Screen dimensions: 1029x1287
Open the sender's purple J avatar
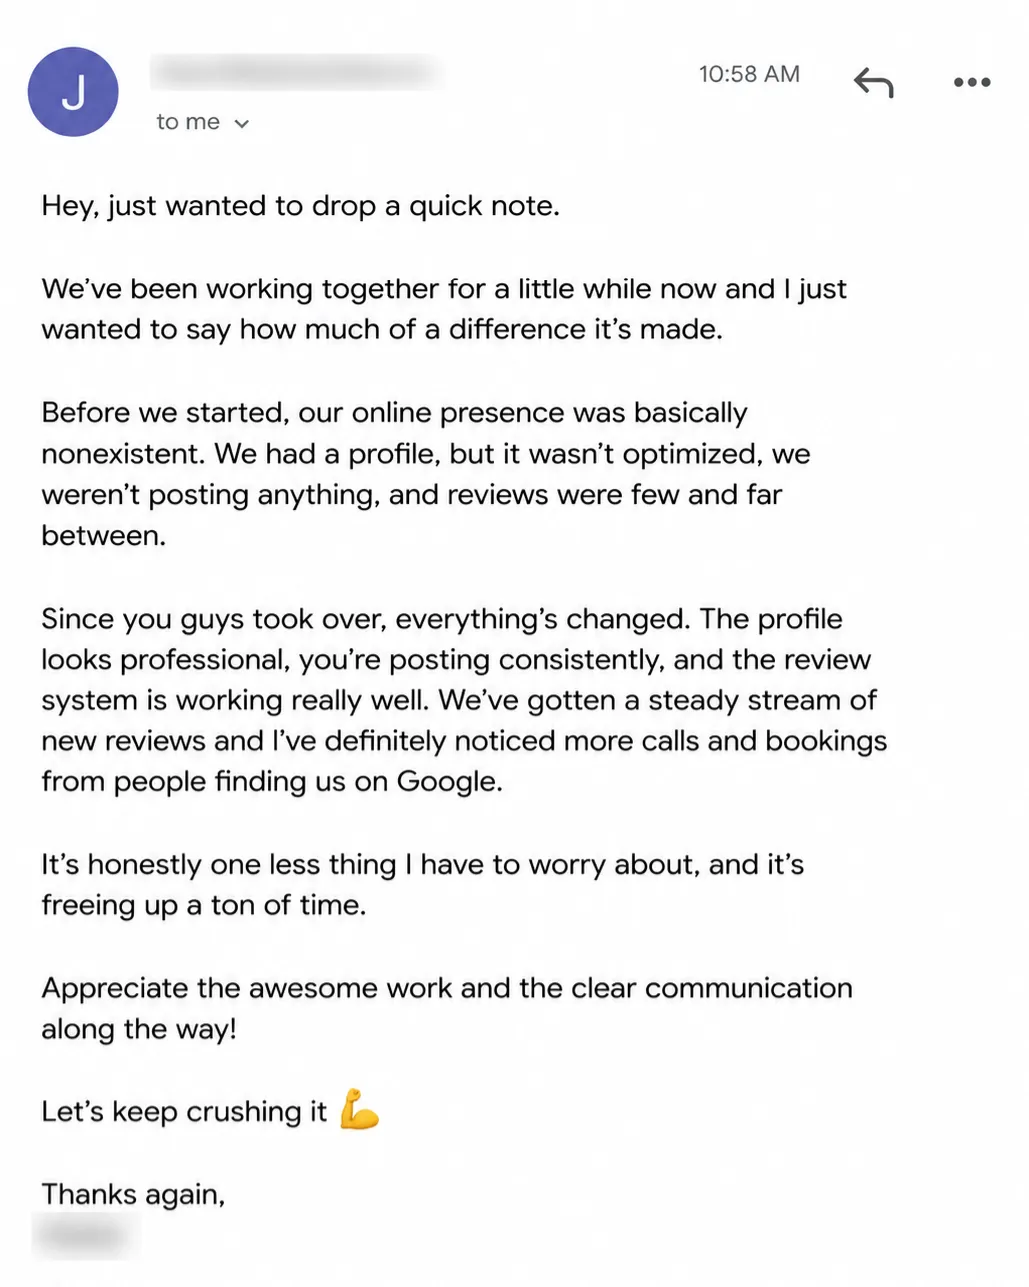point(73,92)
